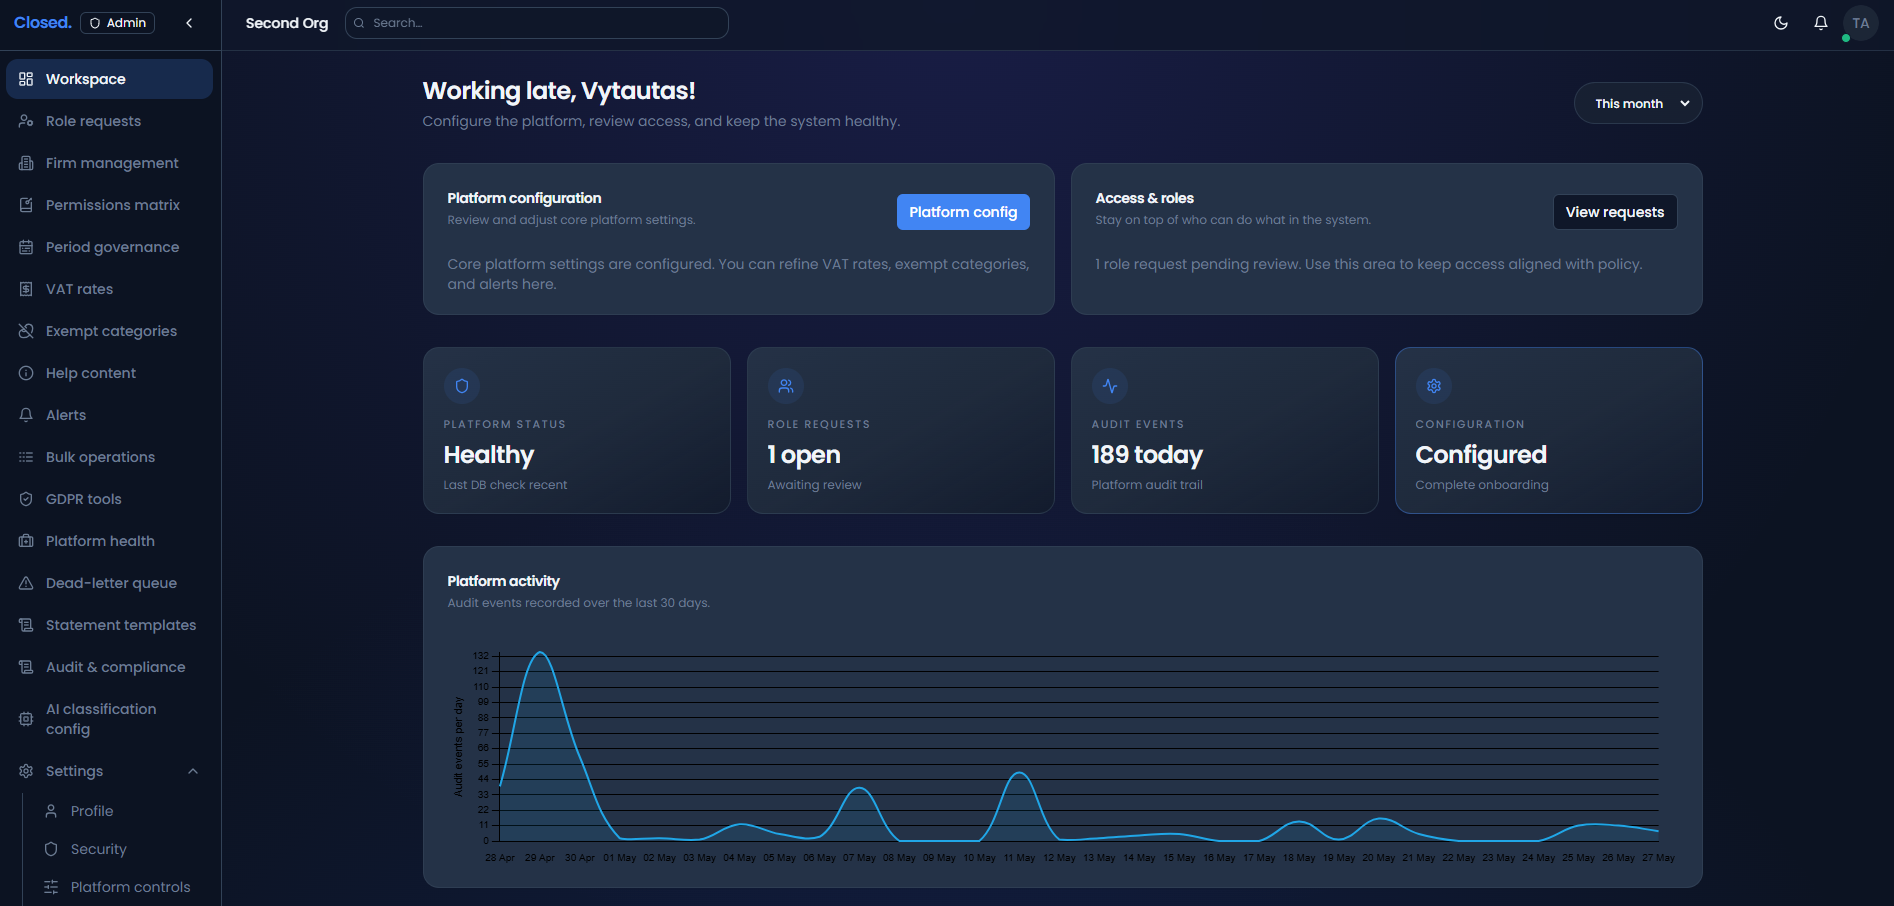1894x906 pixels.
Task: Collapse sidebar with the chevron arrow
Action: [x=189, y=23]
